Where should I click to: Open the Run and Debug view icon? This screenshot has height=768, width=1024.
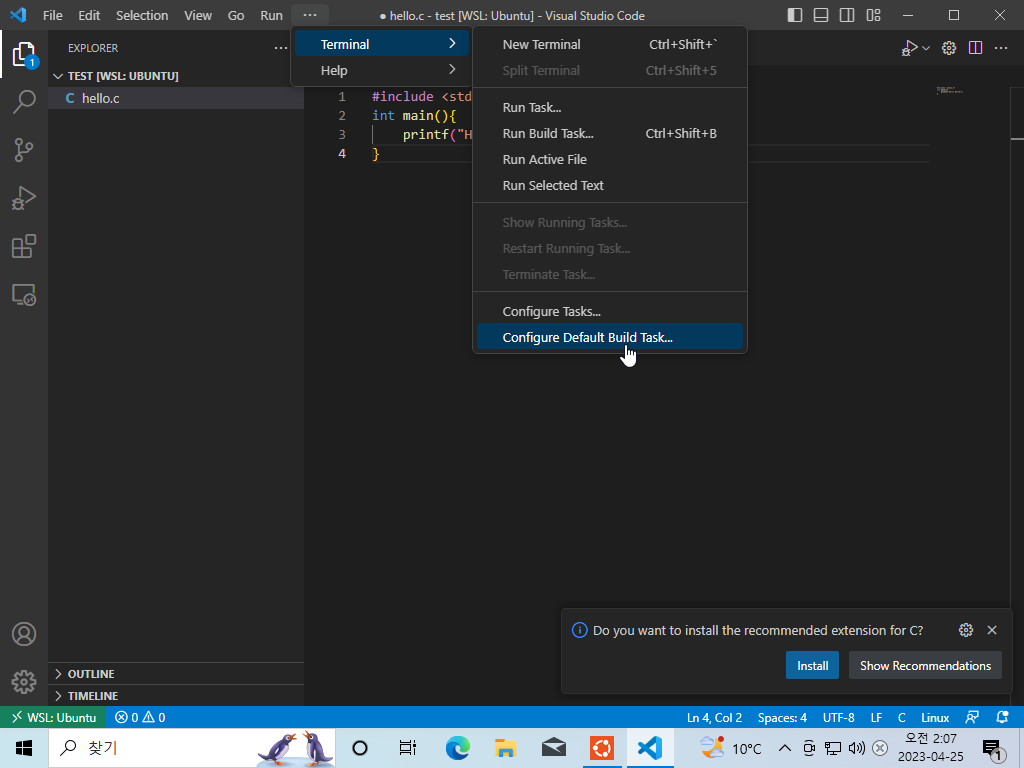coord(24,198)
